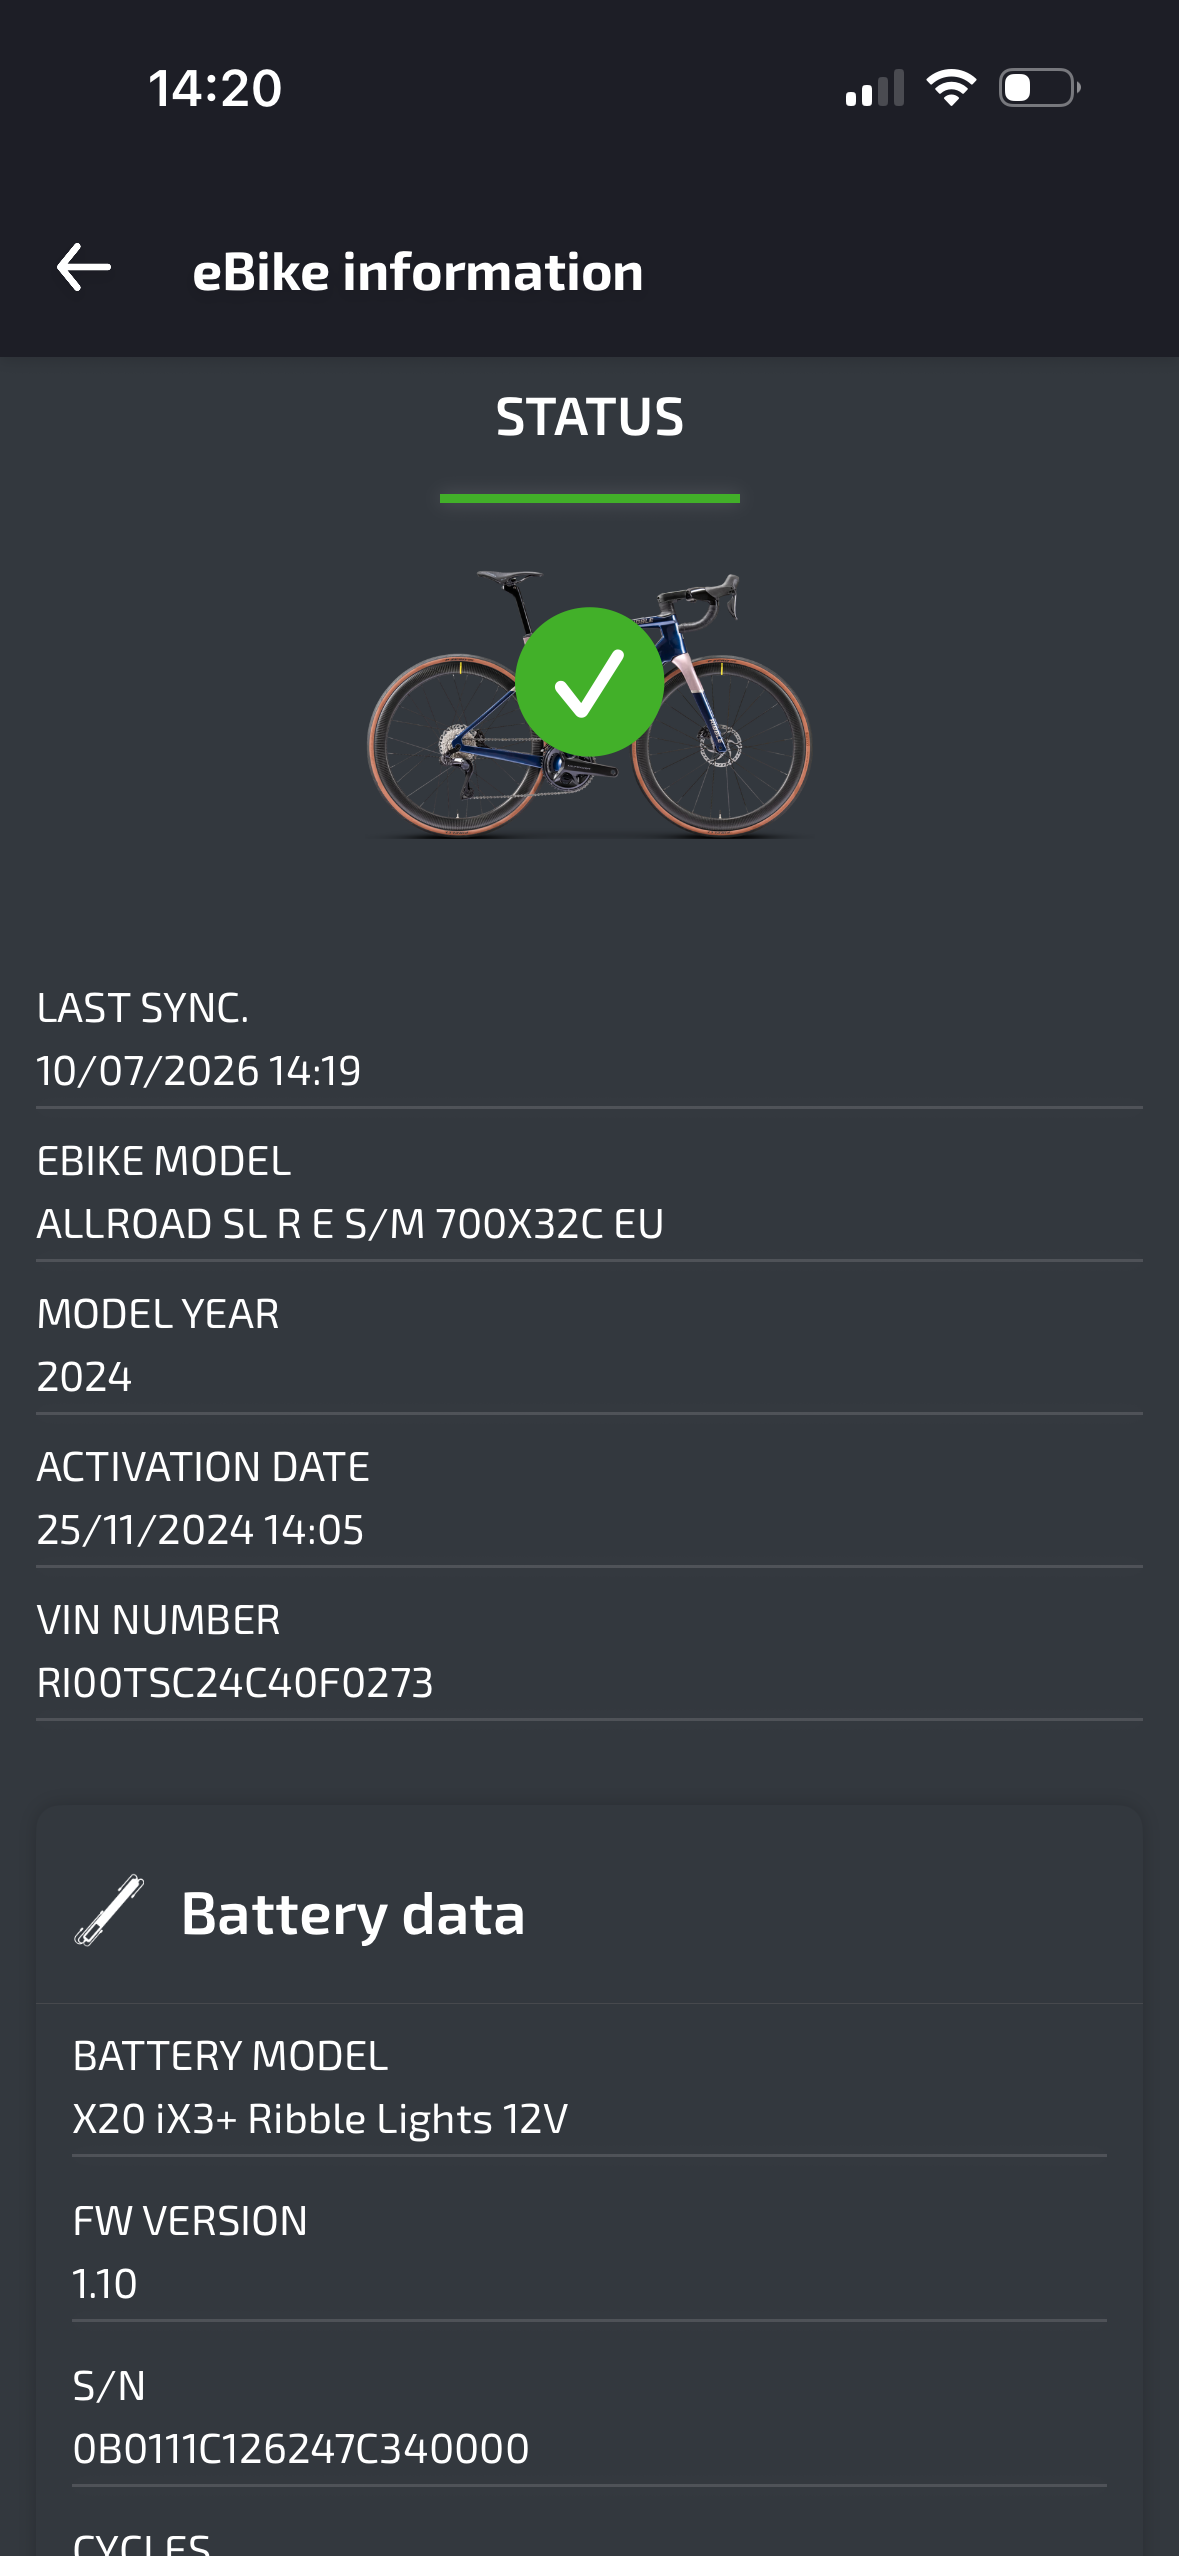1179x2556 pixels.
Task: Tap the eBike information header title
Action: [418, 272]
